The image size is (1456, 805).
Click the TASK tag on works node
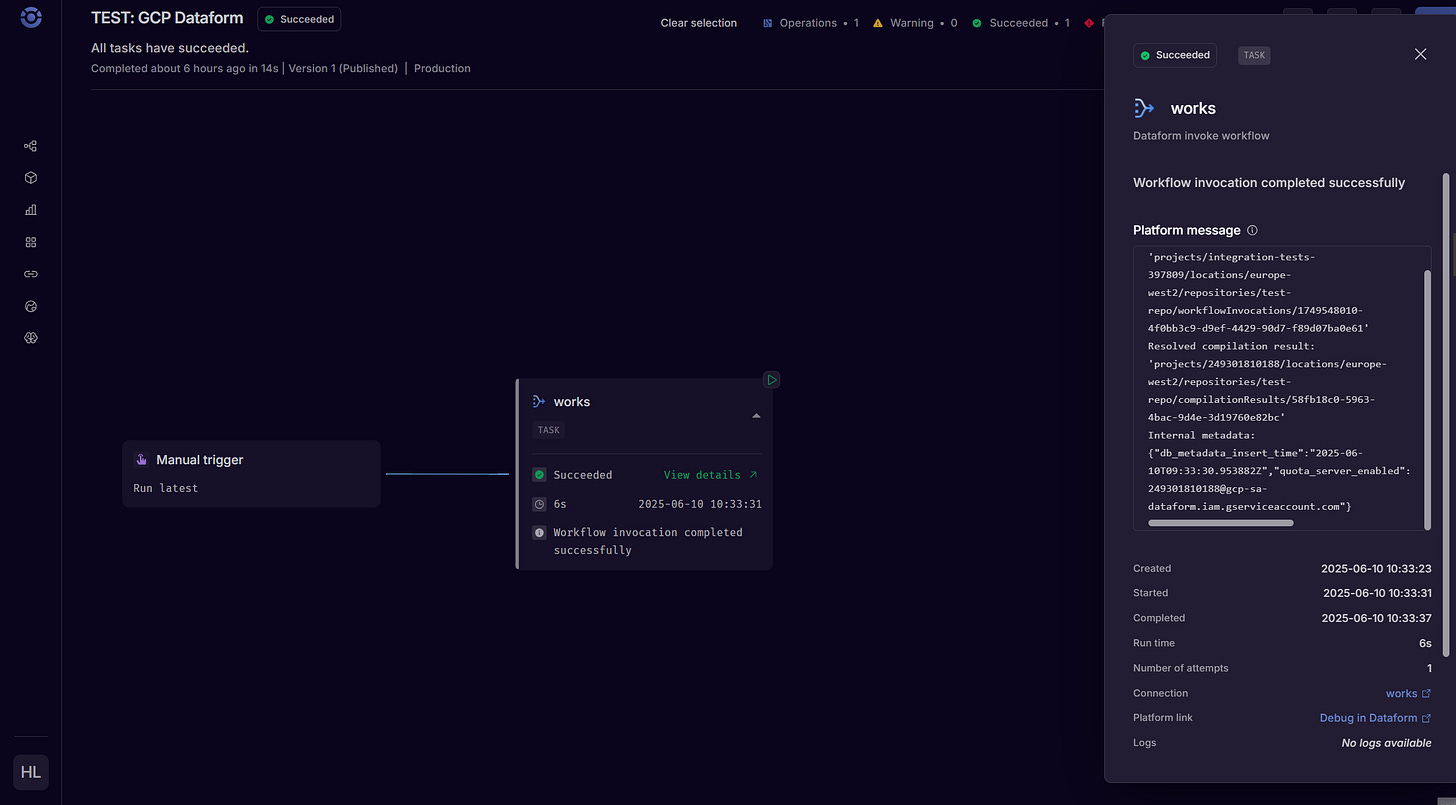pyautogui.click(x=549, y=430)
